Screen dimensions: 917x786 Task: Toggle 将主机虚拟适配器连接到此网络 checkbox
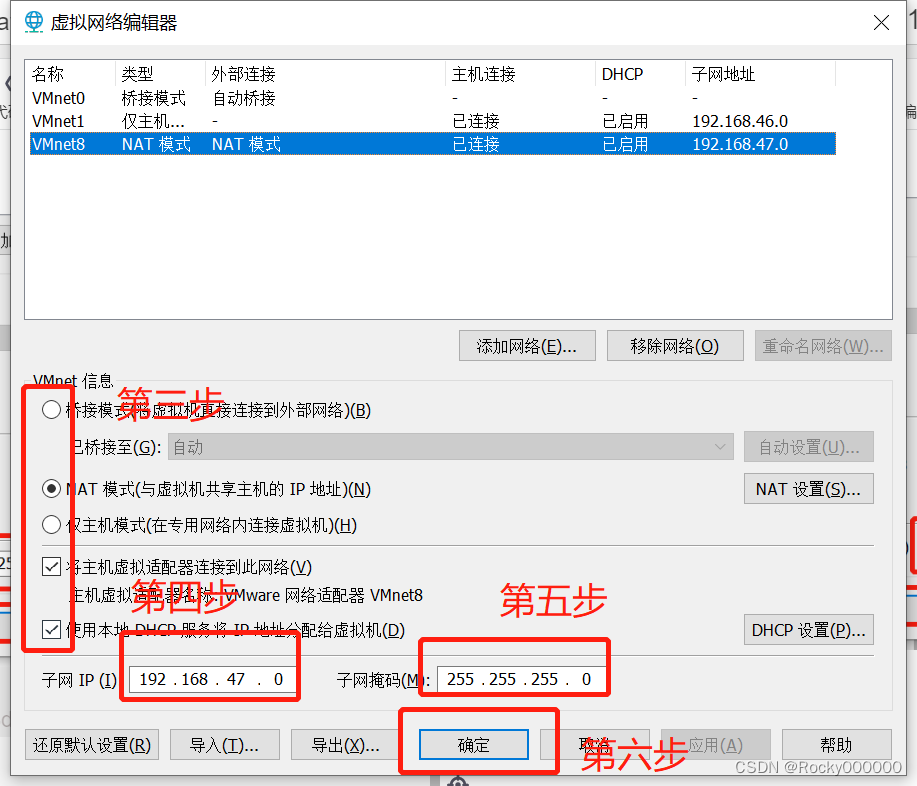(51, 567)
